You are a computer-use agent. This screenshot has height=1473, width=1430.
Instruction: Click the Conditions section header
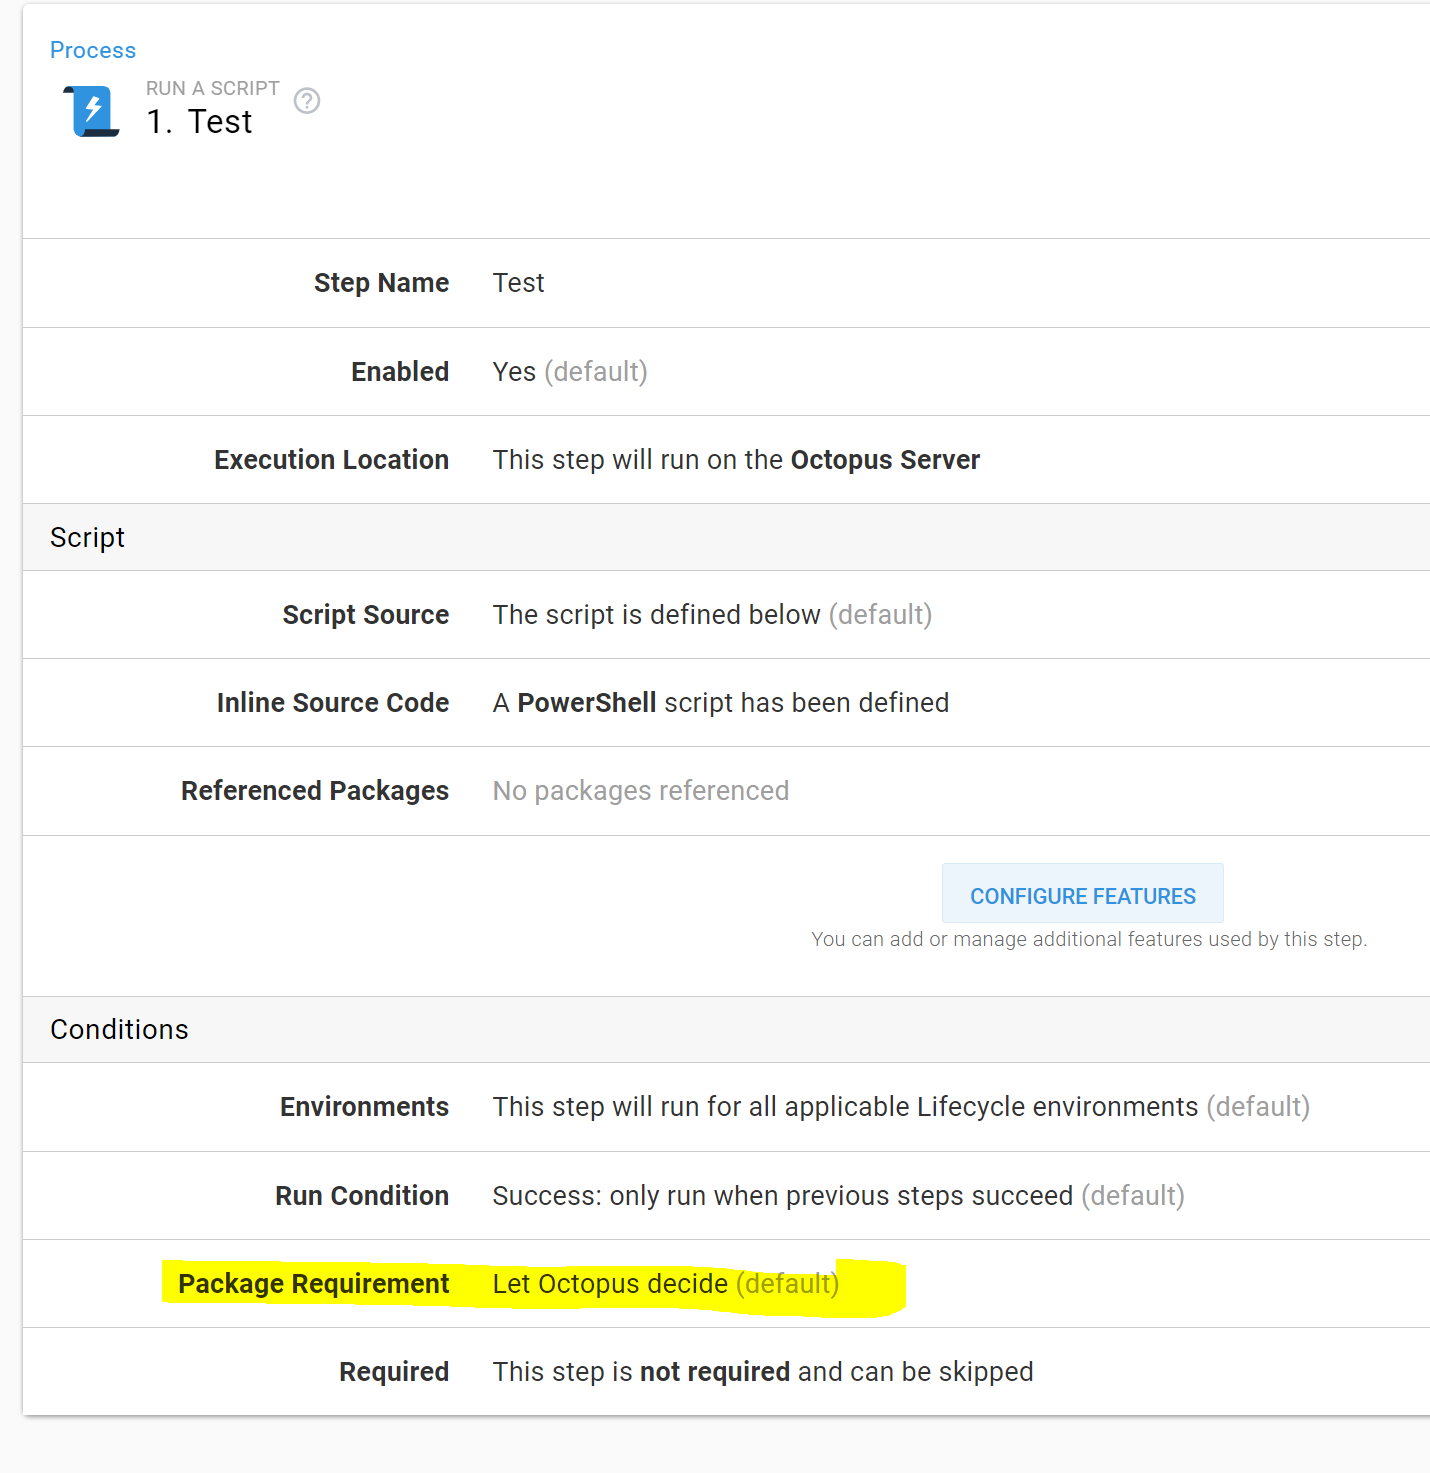[119, 1029]
